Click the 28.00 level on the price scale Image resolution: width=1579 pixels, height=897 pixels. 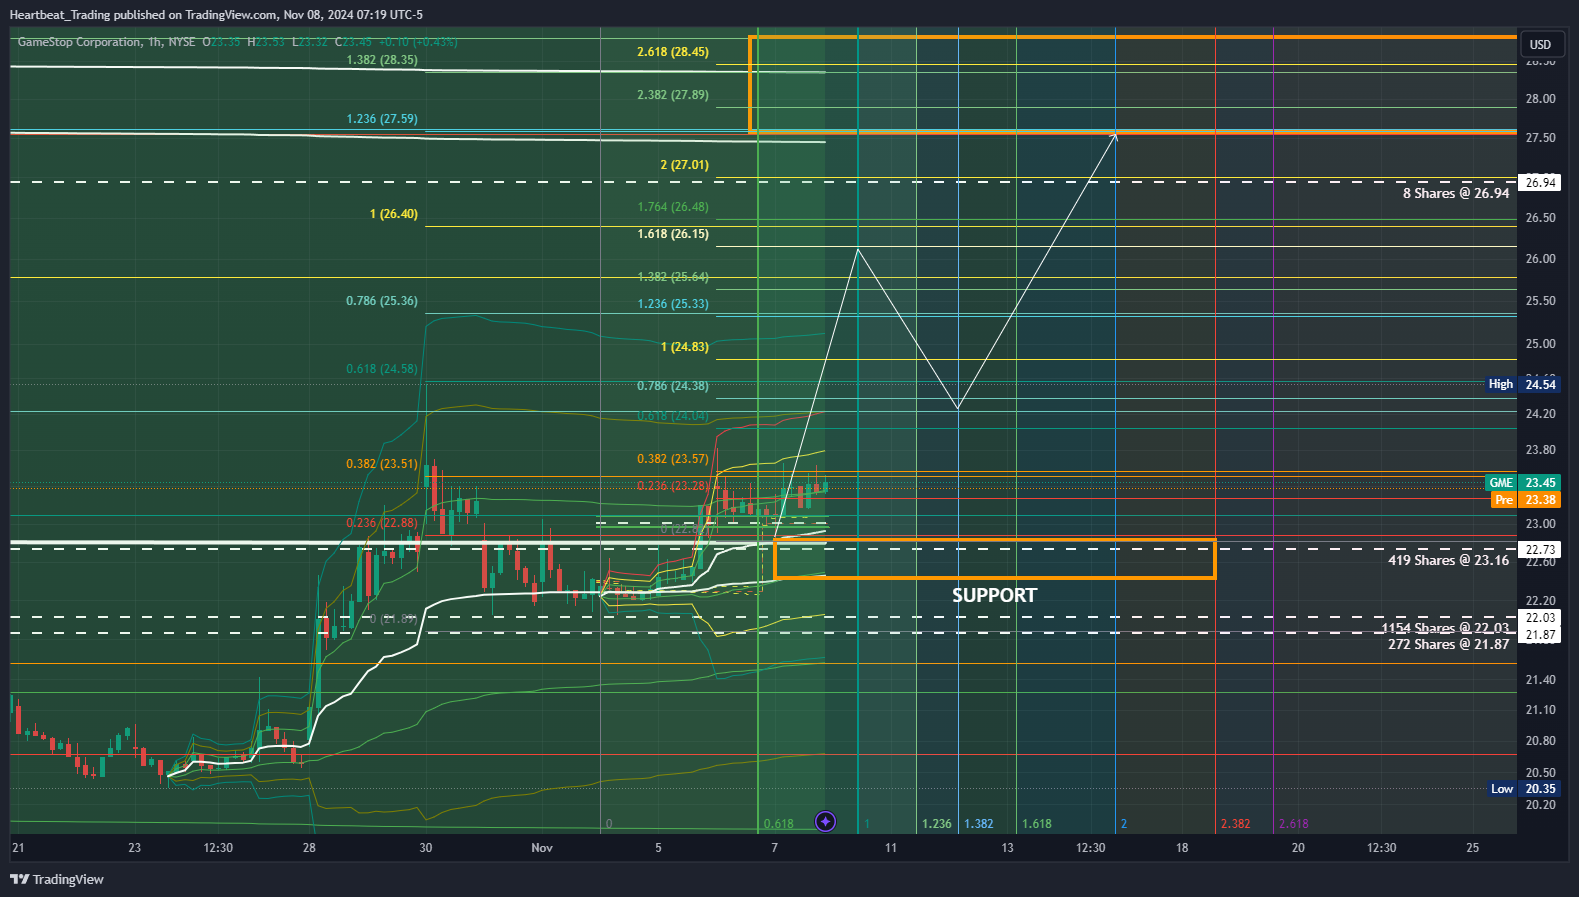1540,99
